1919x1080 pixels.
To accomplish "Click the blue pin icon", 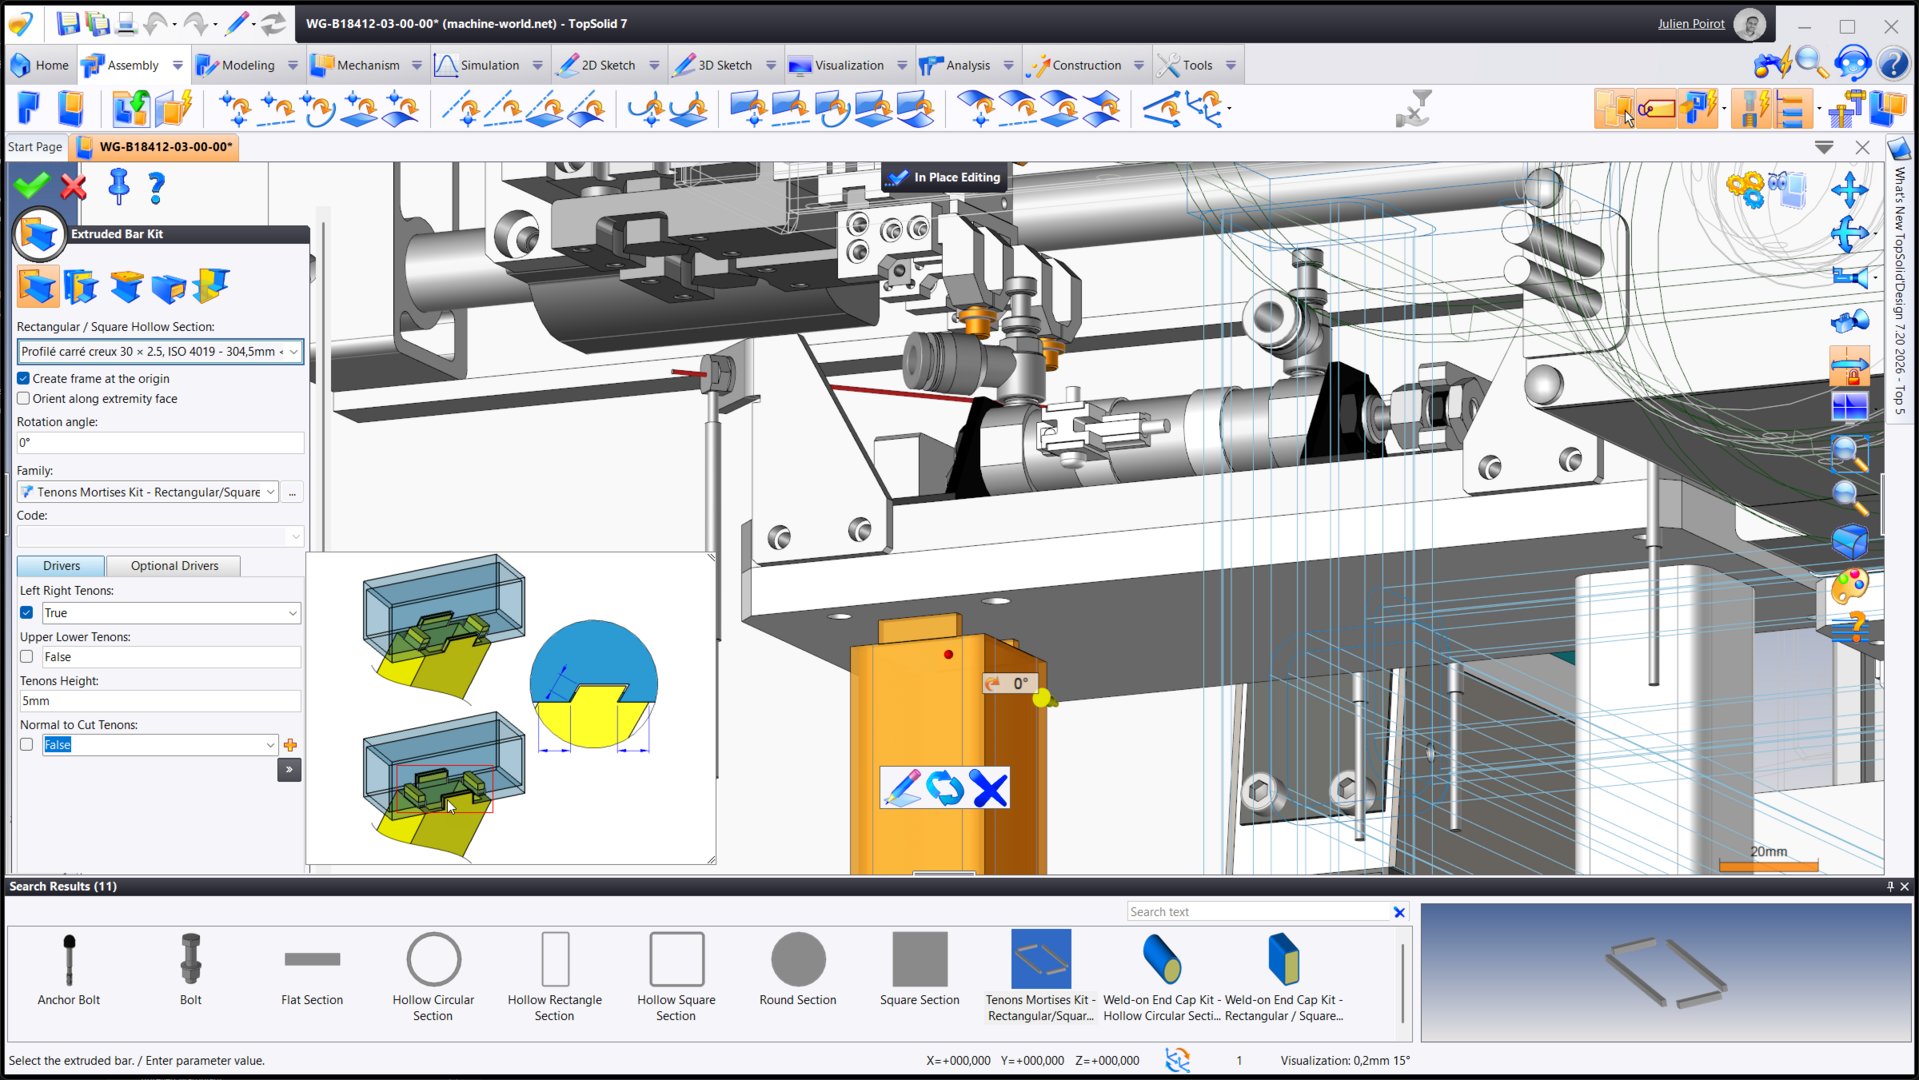I will click(x=118, y=186).
